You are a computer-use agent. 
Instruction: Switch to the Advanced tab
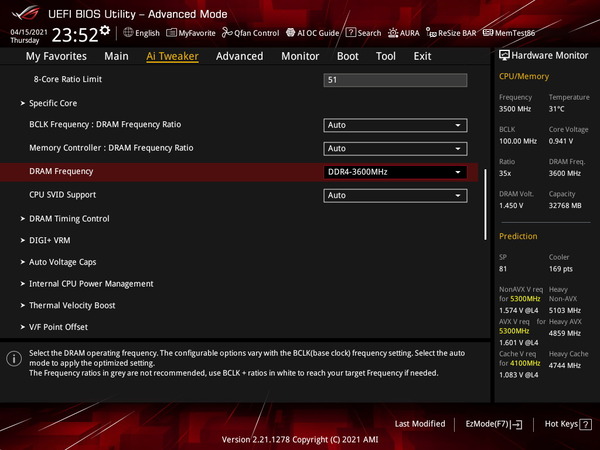click(x=240, y=56)
